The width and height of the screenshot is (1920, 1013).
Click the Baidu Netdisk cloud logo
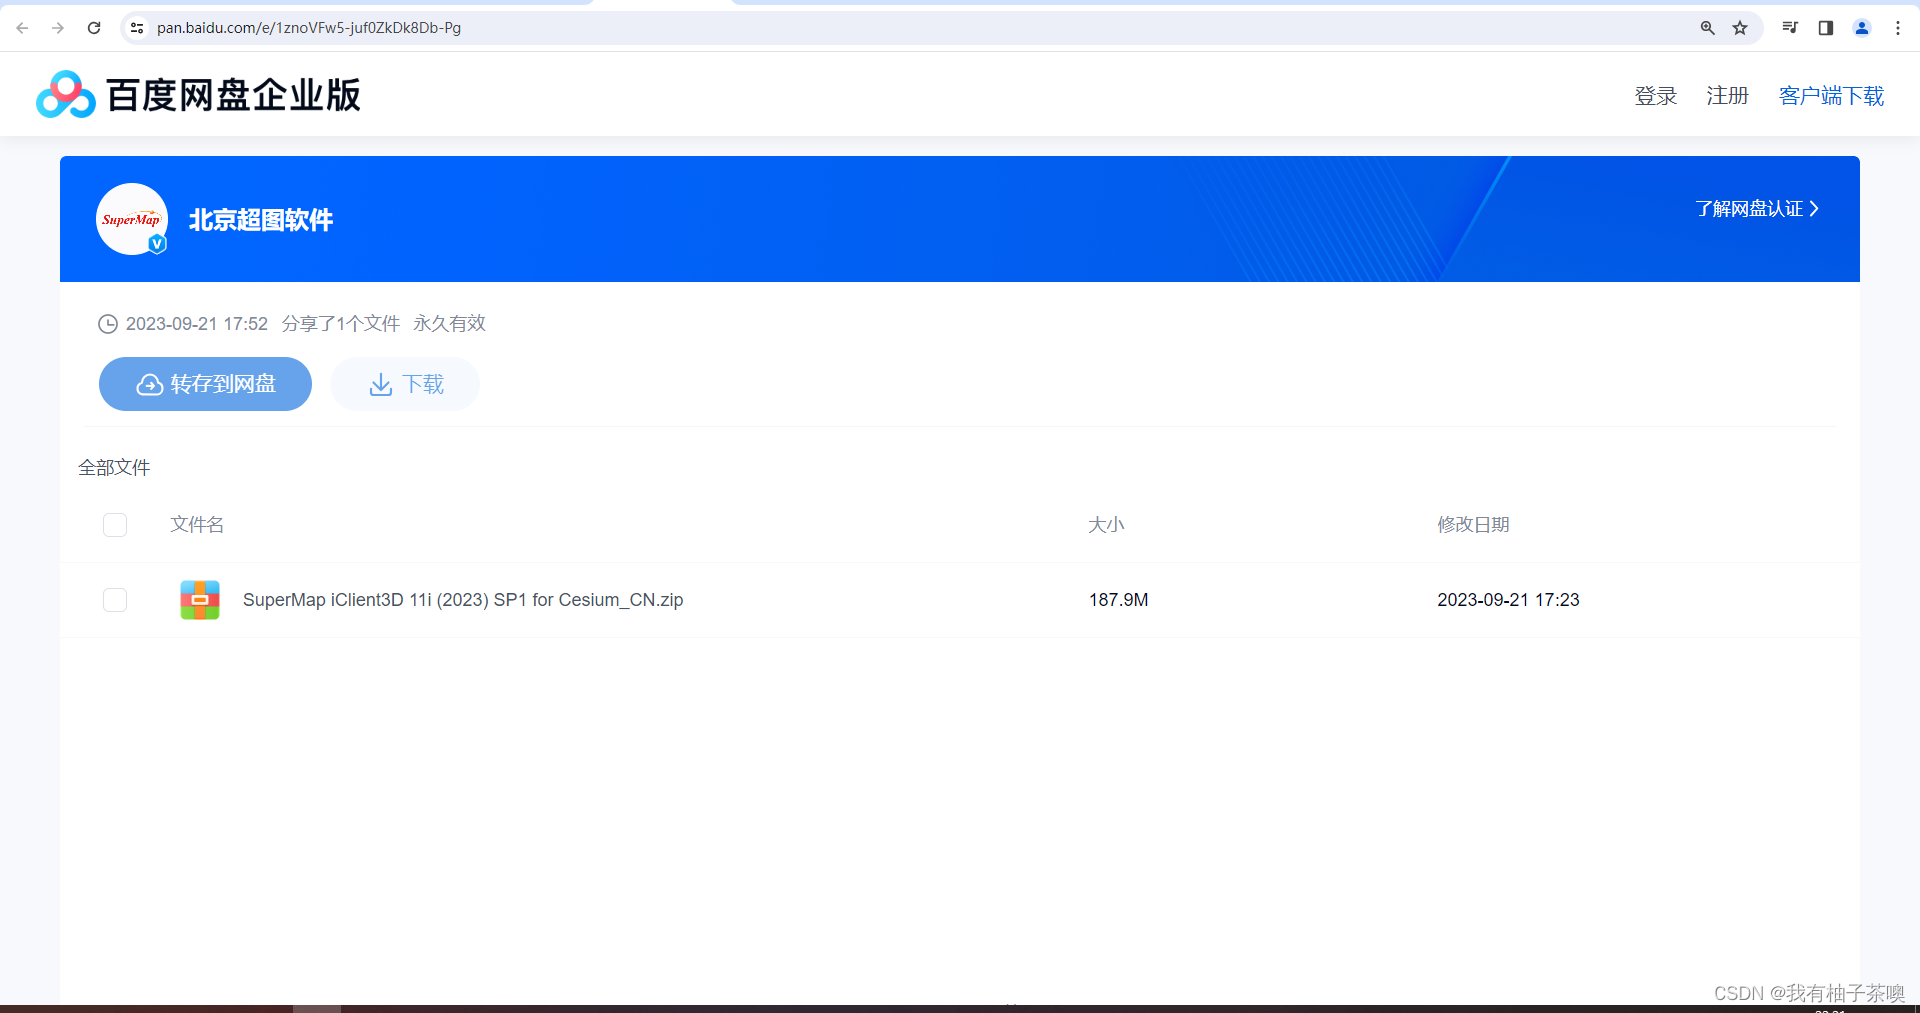pos(66,95)
